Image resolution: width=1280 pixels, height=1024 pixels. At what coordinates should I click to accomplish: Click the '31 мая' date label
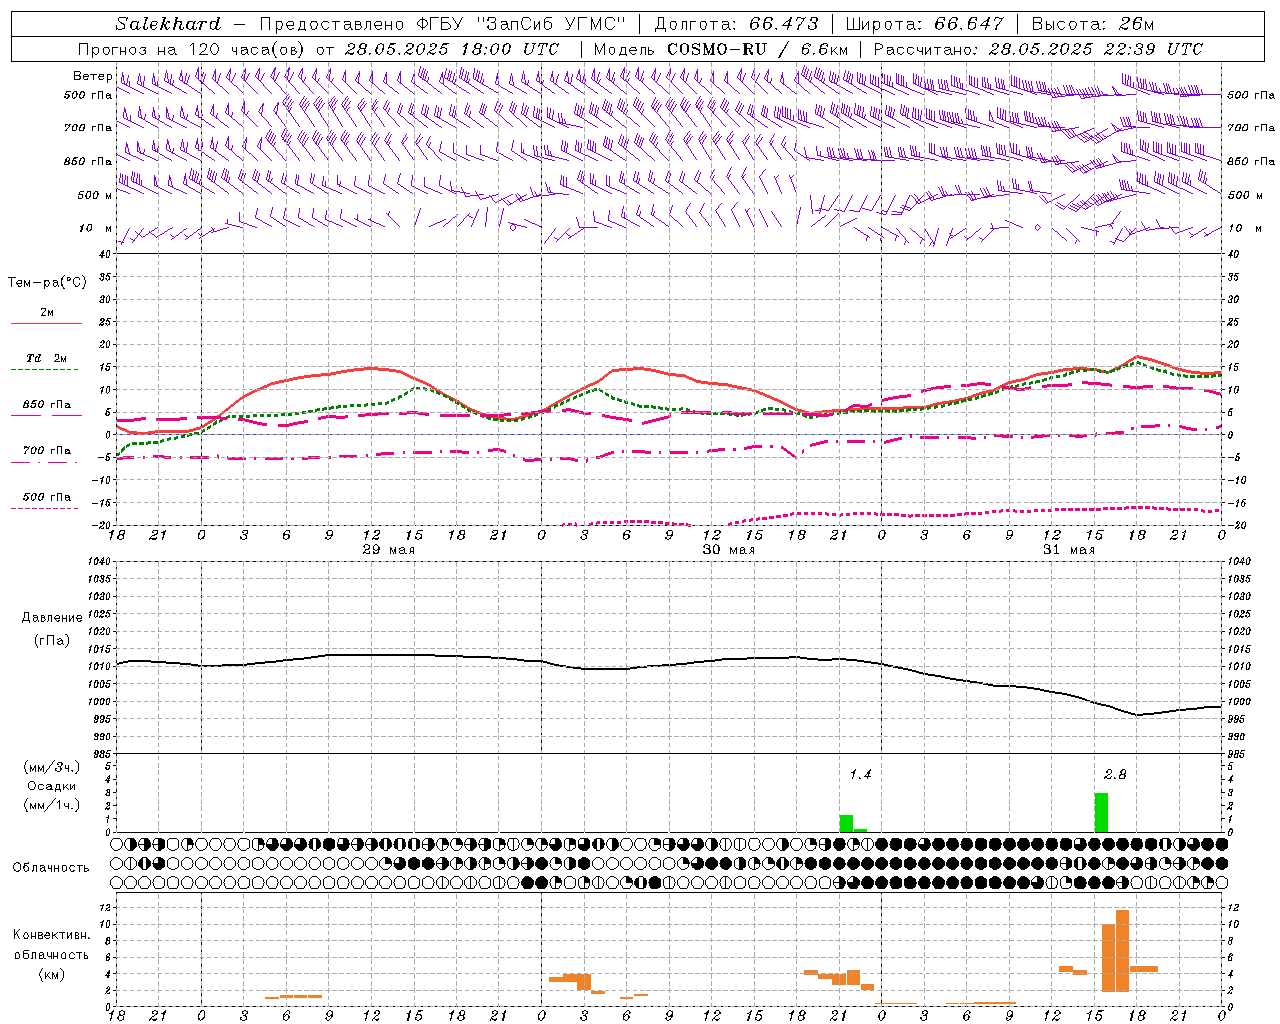pos(1068,550)
